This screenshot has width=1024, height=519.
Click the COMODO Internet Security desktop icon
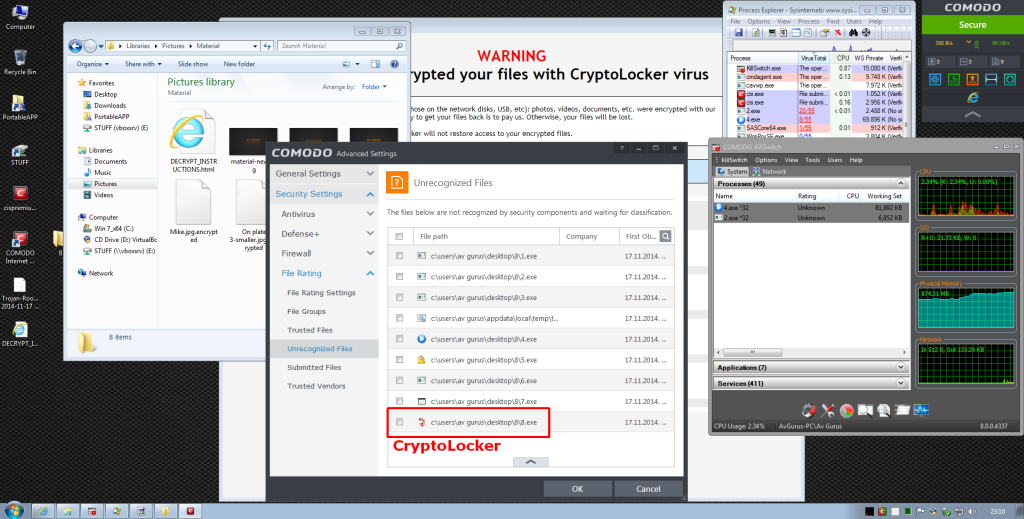pos(20,247)
